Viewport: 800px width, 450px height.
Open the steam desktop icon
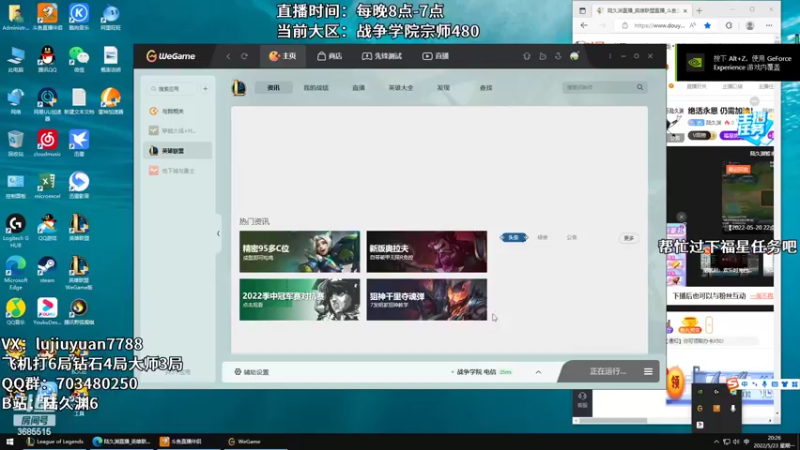coord(47,270)
